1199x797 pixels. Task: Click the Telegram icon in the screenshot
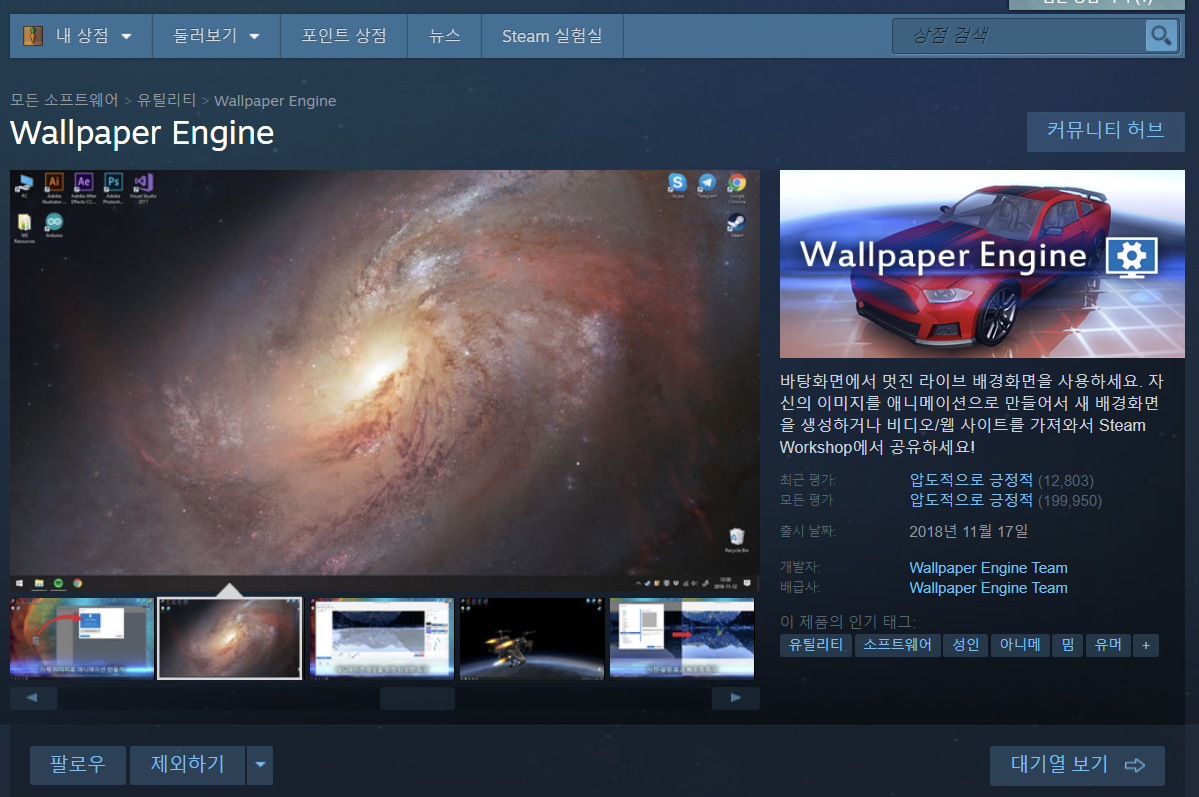pos(707,183)
